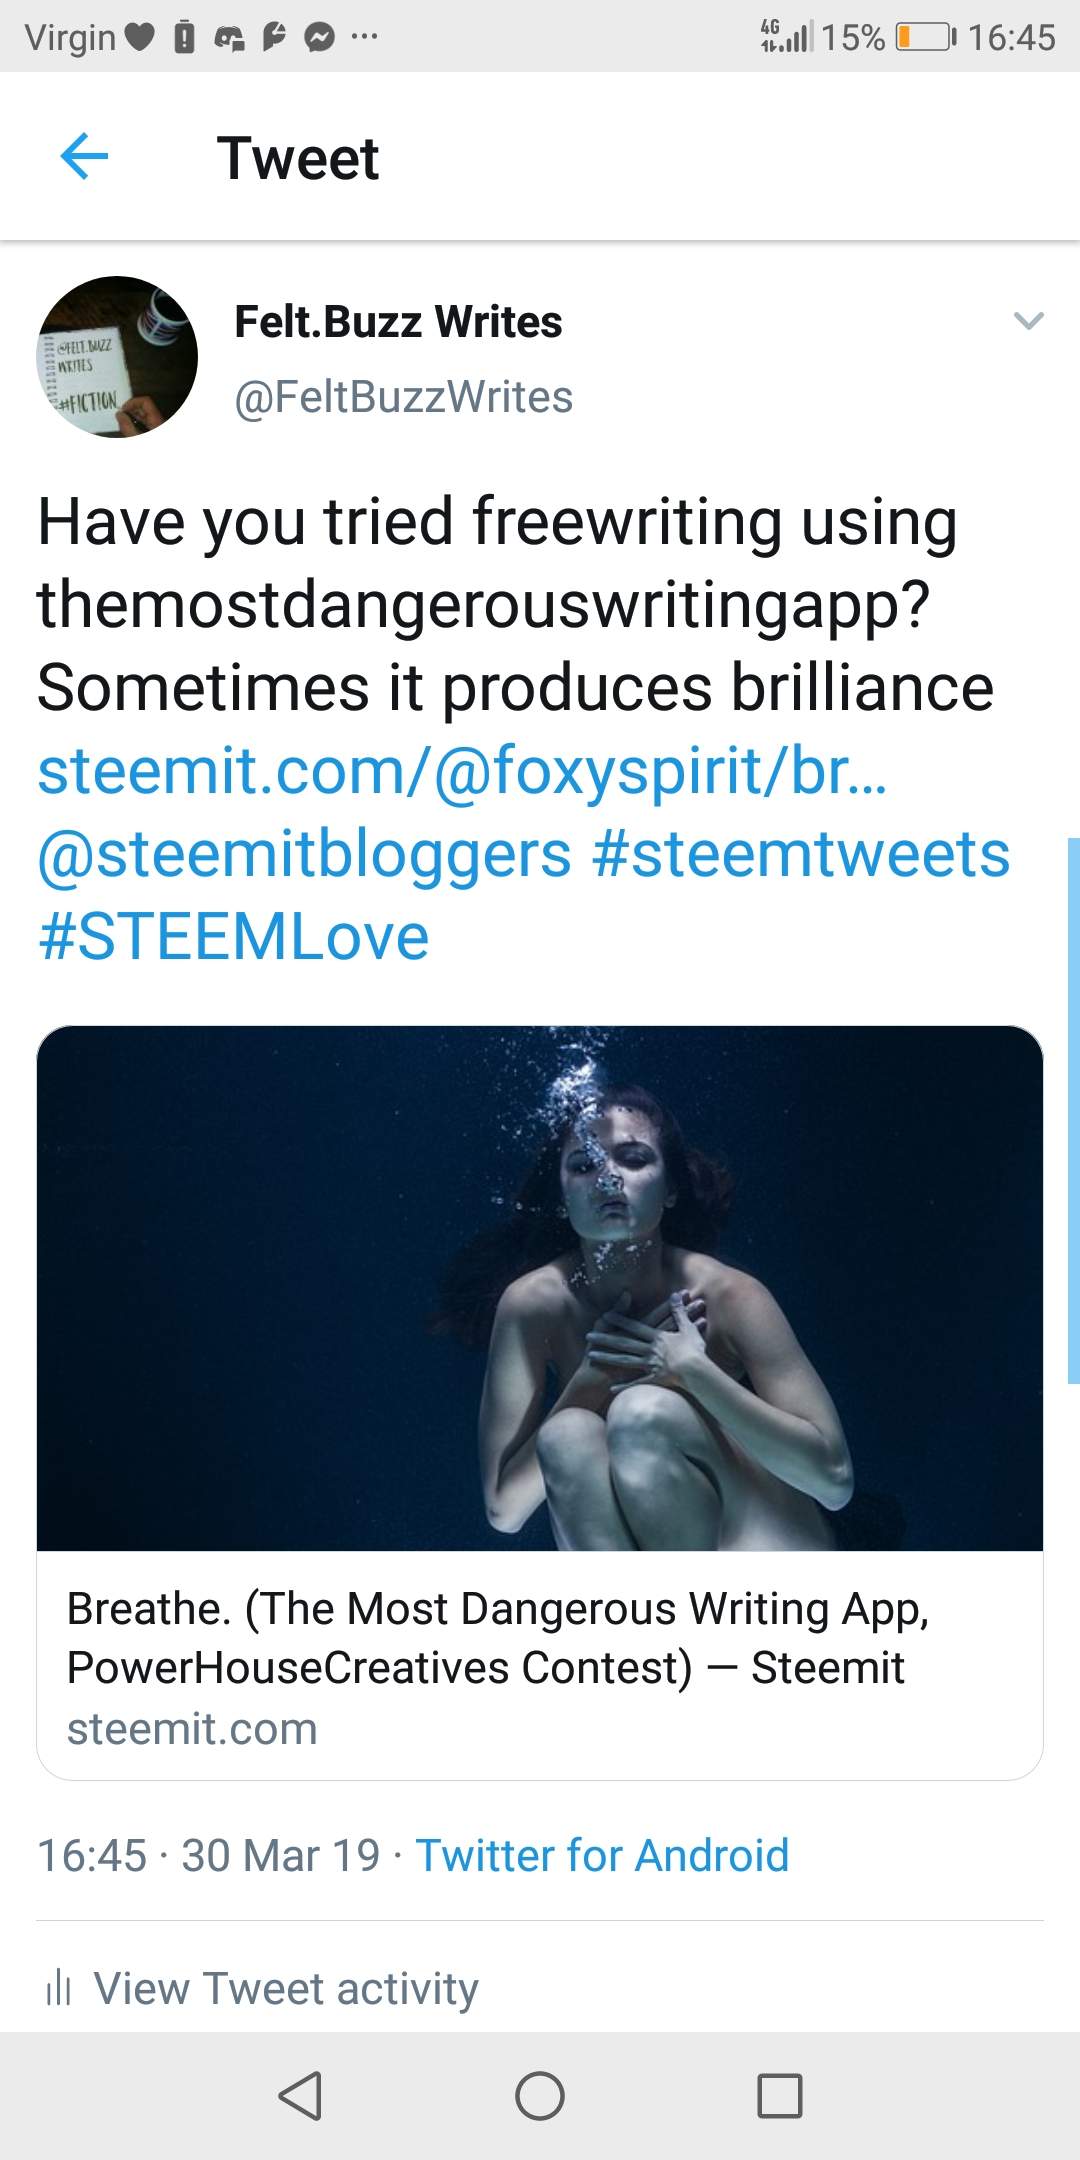Open the Breathe article card title
This screenshot has width=1080, height=2160.
[498, 1638]
